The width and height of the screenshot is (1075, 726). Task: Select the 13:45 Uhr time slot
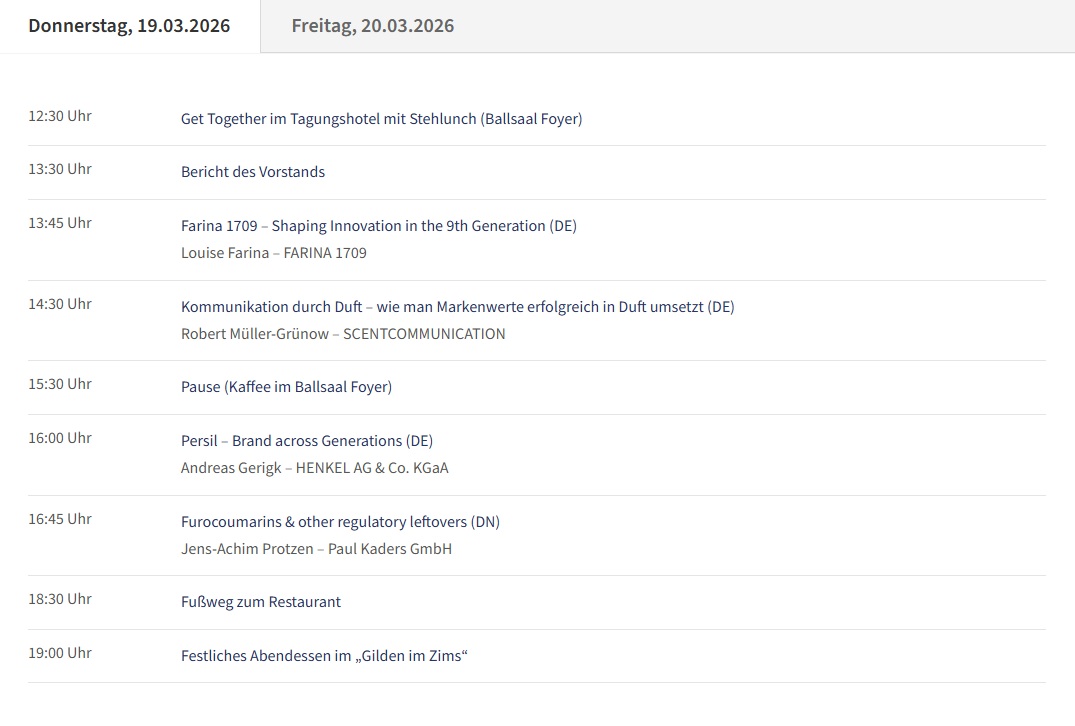tap(60, 223)
